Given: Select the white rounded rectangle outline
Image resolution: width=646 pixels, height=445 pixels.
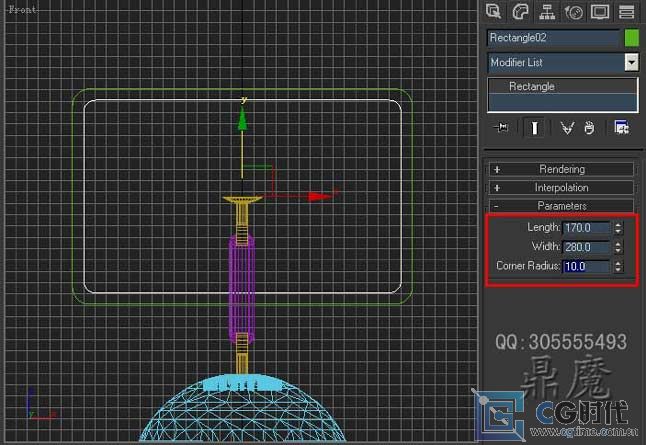Looking at the screenshot, I should (242, 293).
